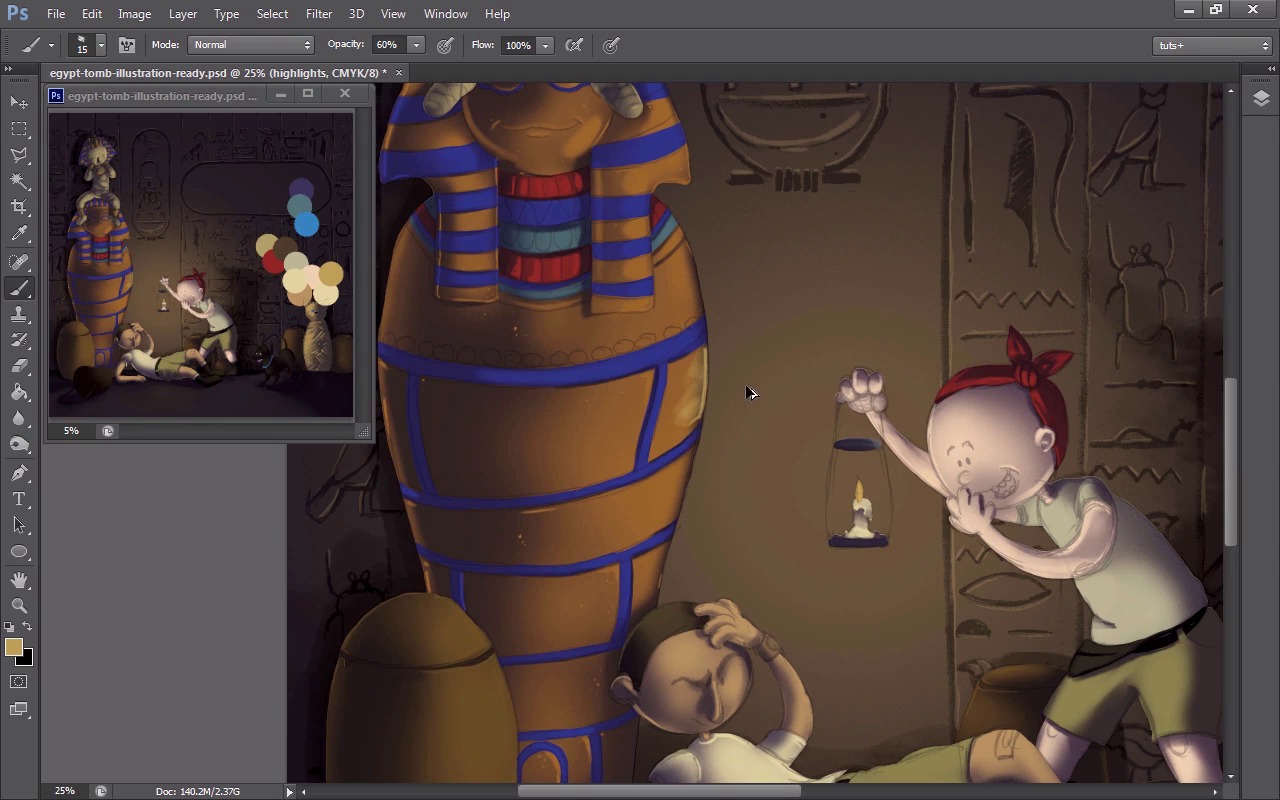Select the Magic Wand tool
Image resolution: width=1280 pixels, height=800 pixels.
point(19,181)
